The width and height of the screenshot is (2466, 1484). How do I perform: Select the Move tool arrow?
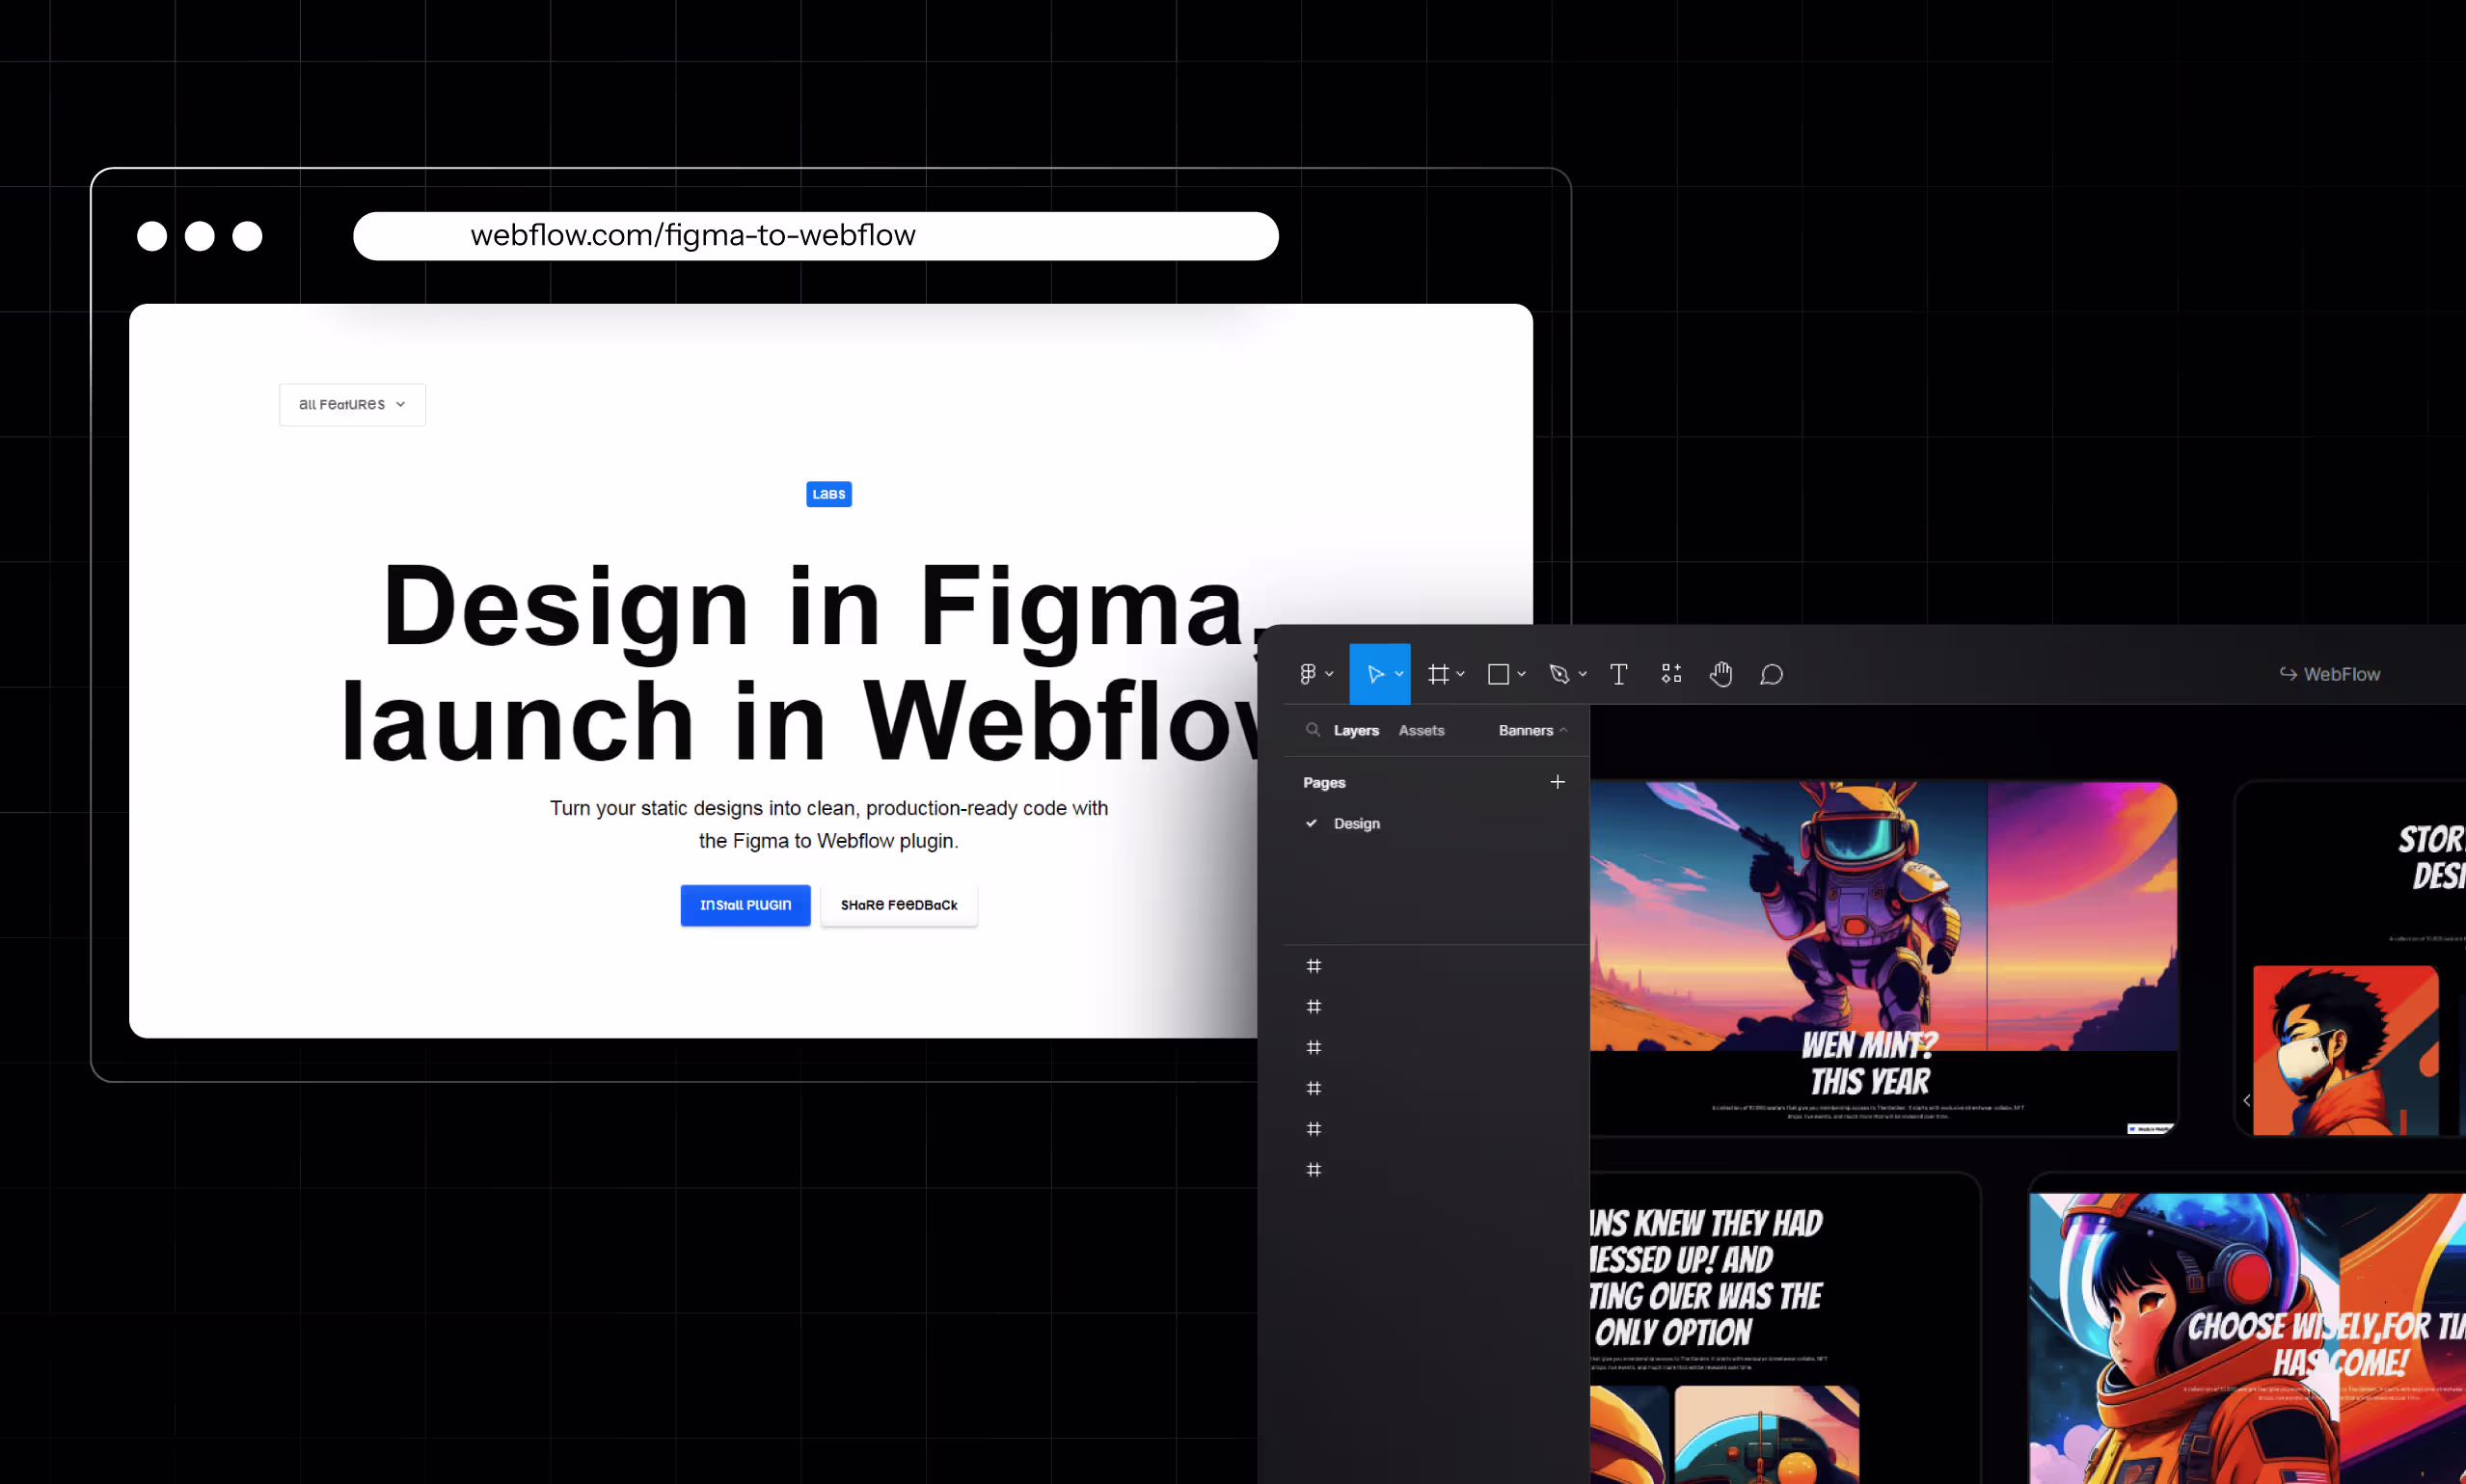point(1375,674)
